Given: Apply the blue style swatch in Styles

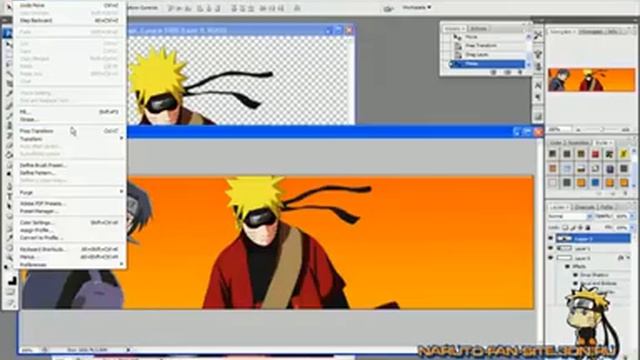Looking at the screenshot, I should coord(595,182).
